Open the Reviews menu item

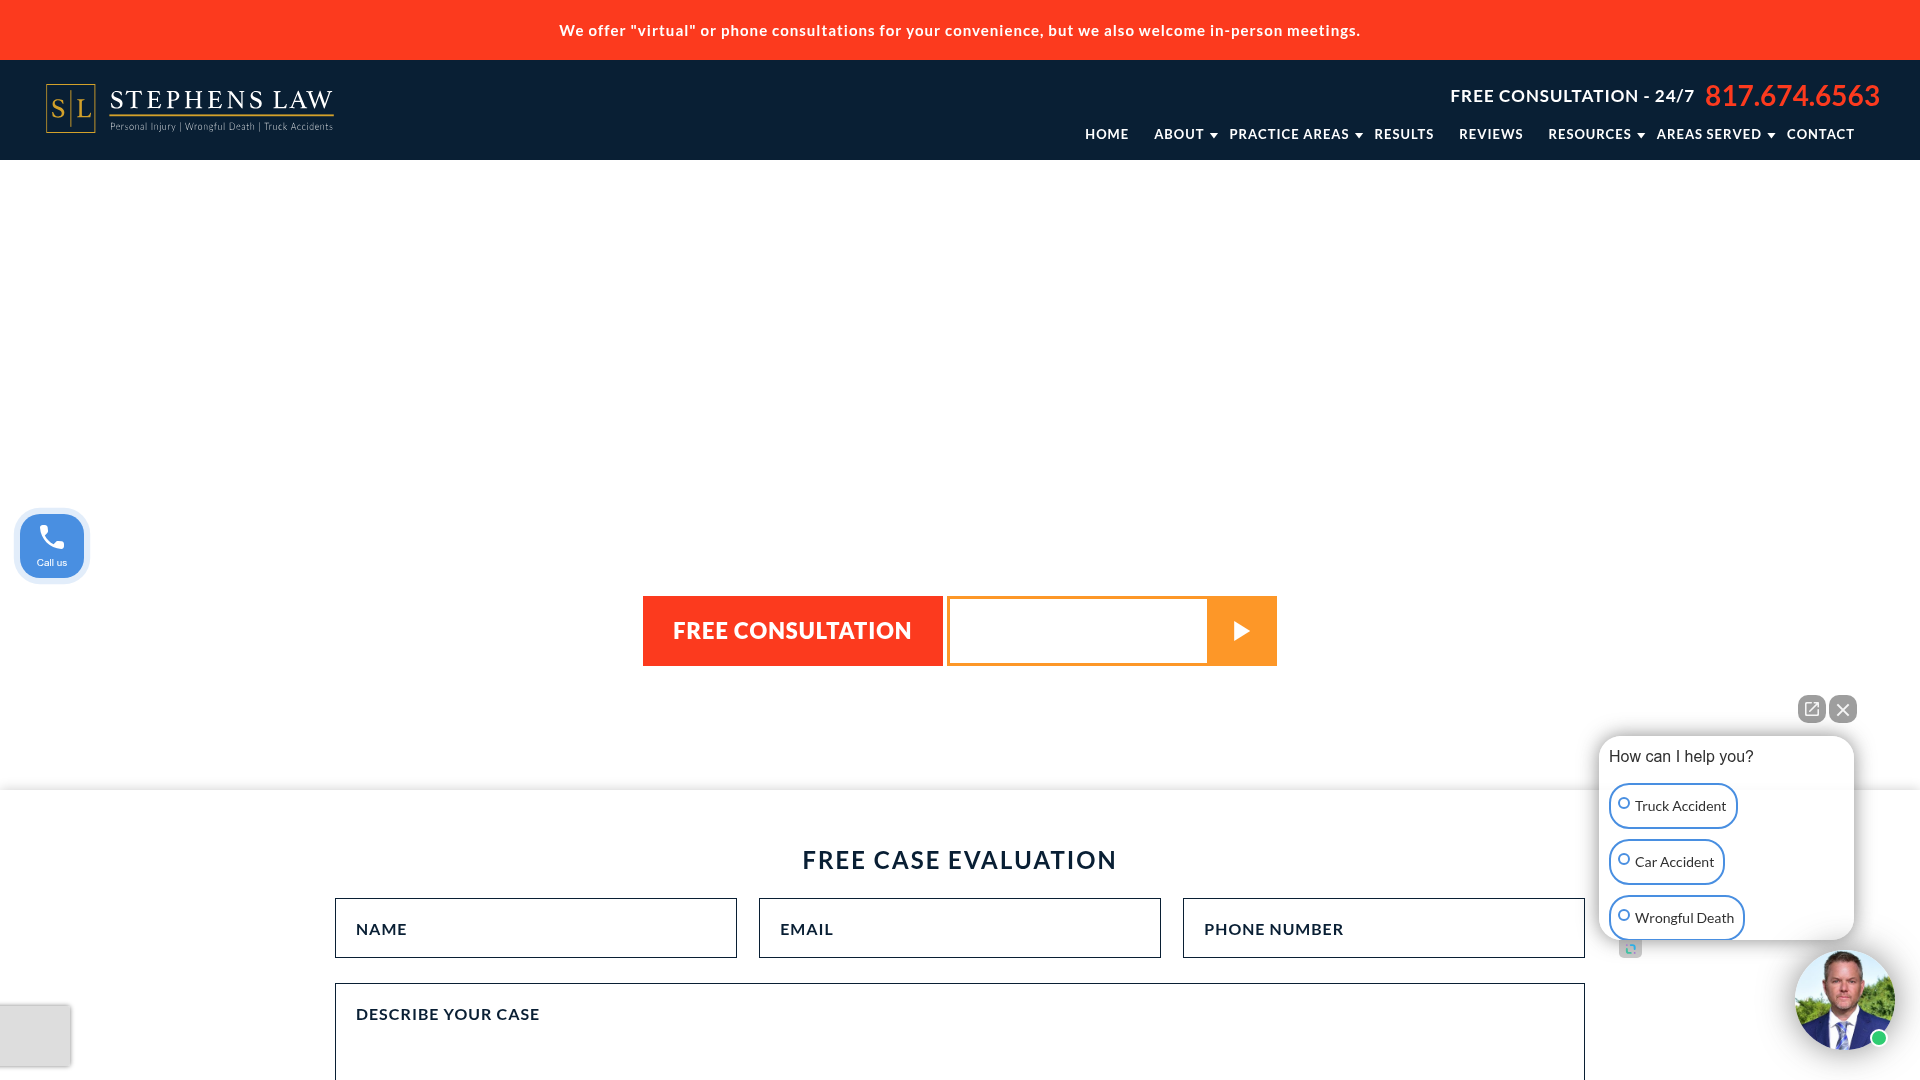pos(1490,134)
